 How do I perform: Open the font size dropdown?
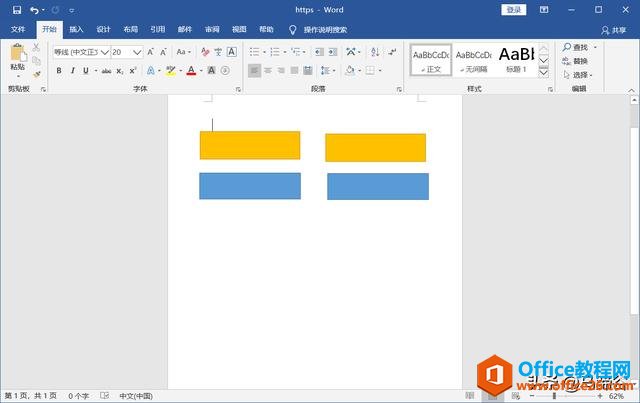(137, 52)
